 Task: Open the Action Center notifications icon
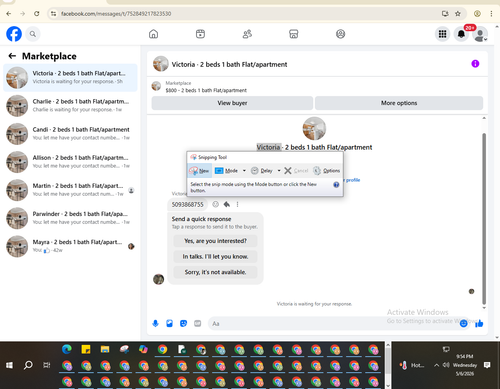pyautogui.click(x=487, y=365)
